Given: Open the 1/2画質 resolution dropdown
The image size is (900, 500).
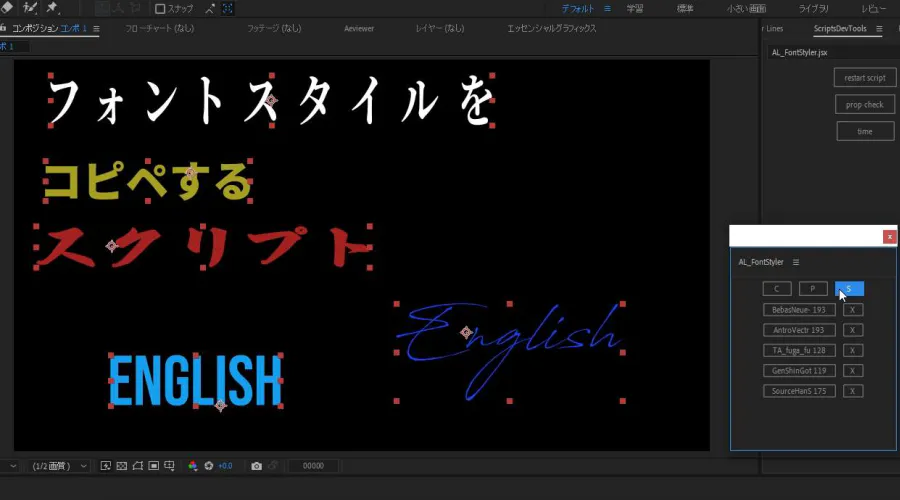Looking at the screenshot, I should coord(59,466).
